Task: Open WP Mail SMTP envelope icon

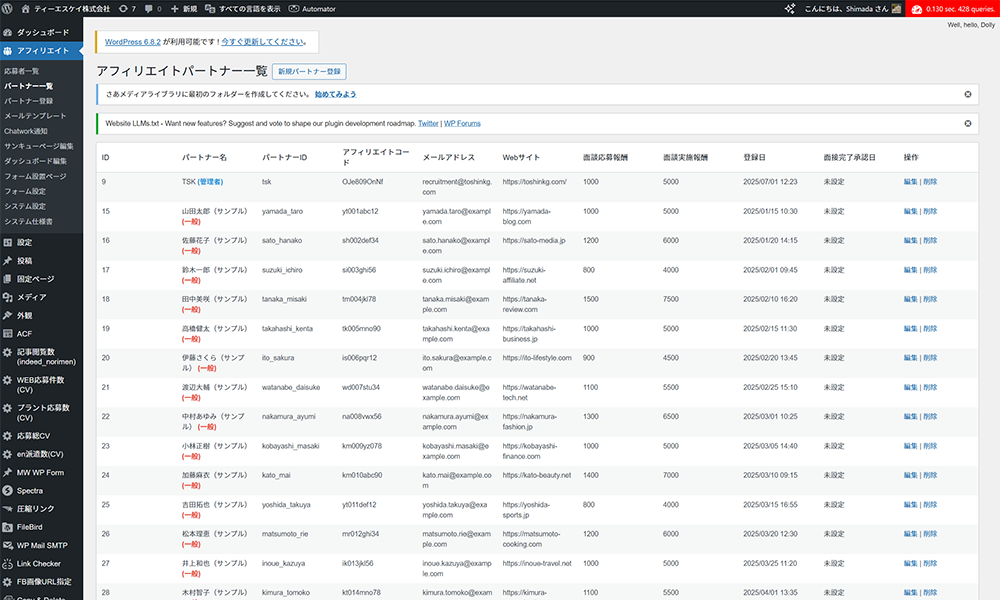Action: pos(8,546)
